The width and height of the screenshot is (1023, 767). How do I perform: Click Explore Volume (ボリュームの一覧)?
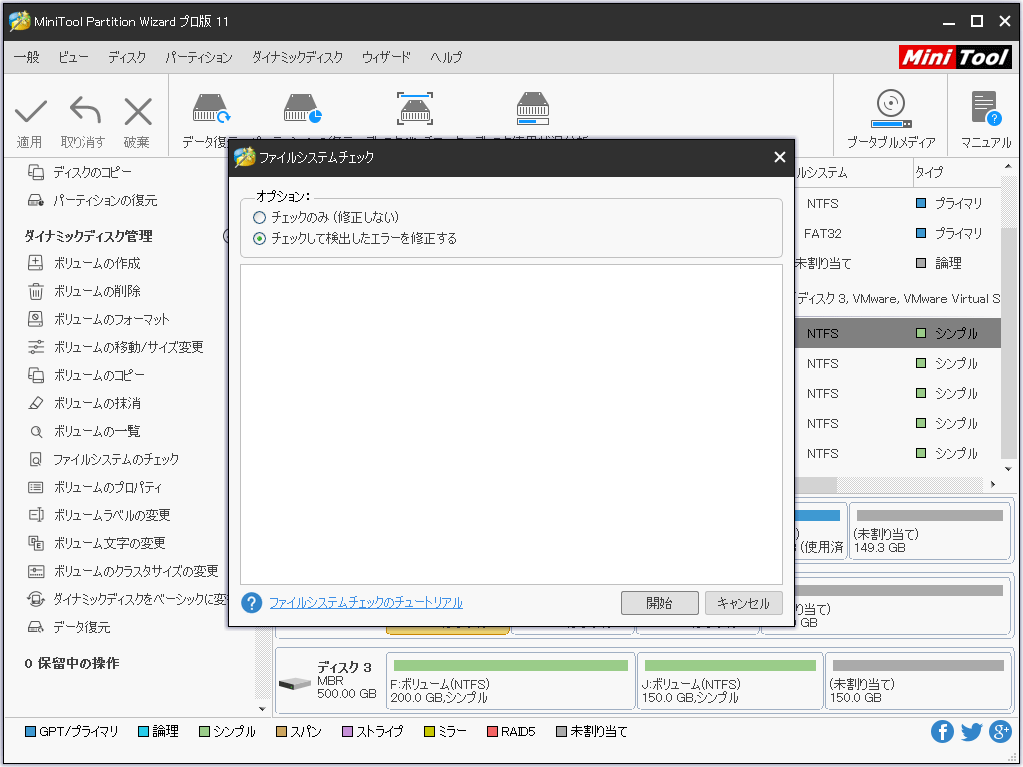(x=84, y=431)
